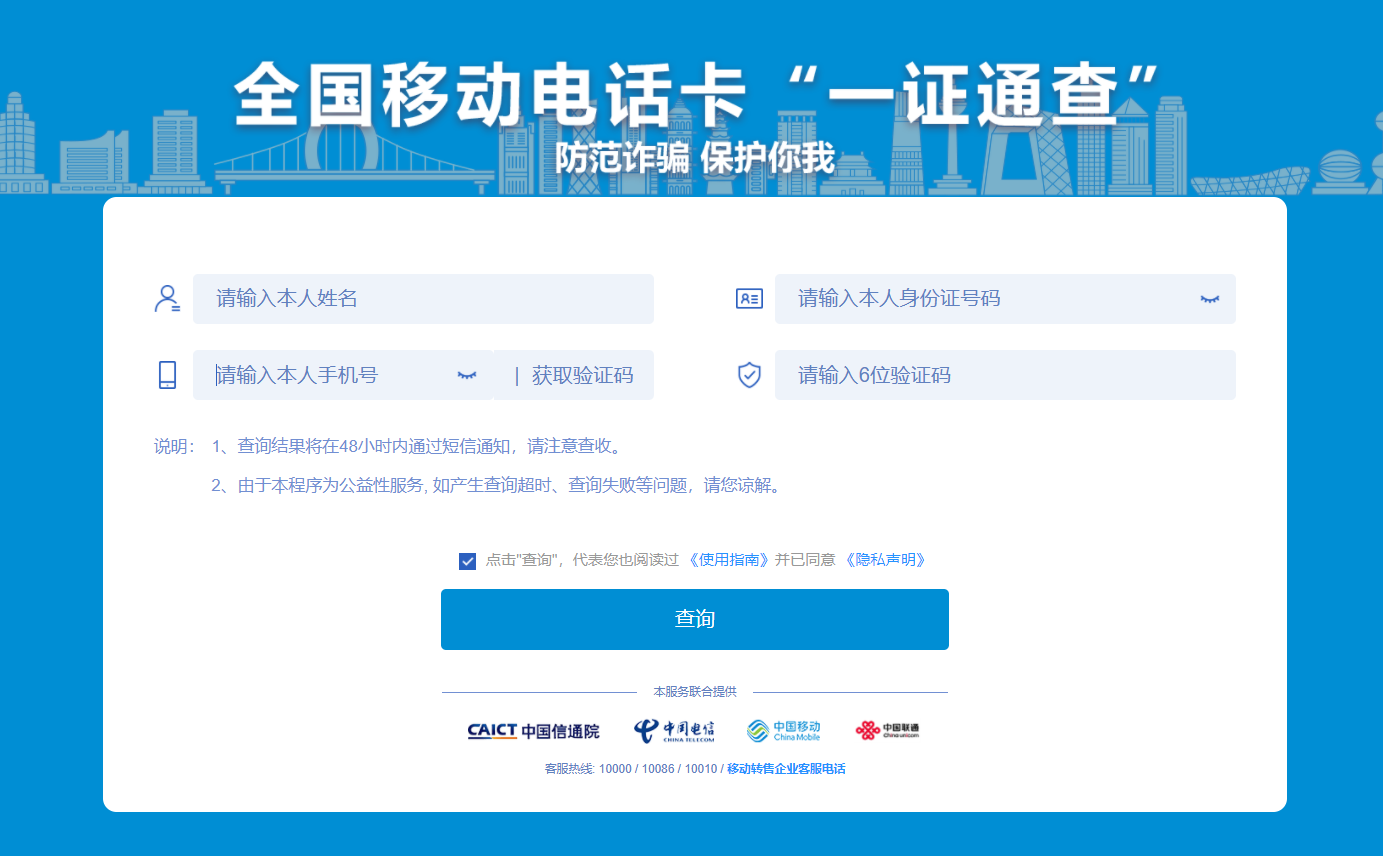Image resolution: width=1383 pixels, height=856 pixels.
Task: Click the ID card icon
Action: click(x=749, y=299)
